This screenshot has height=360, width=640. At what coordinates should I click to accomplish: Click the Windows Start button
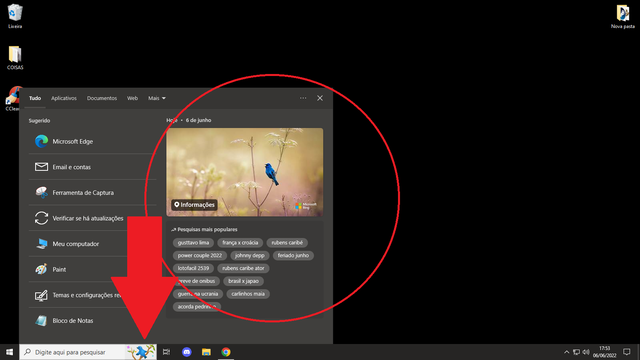(x=9, y=352)
